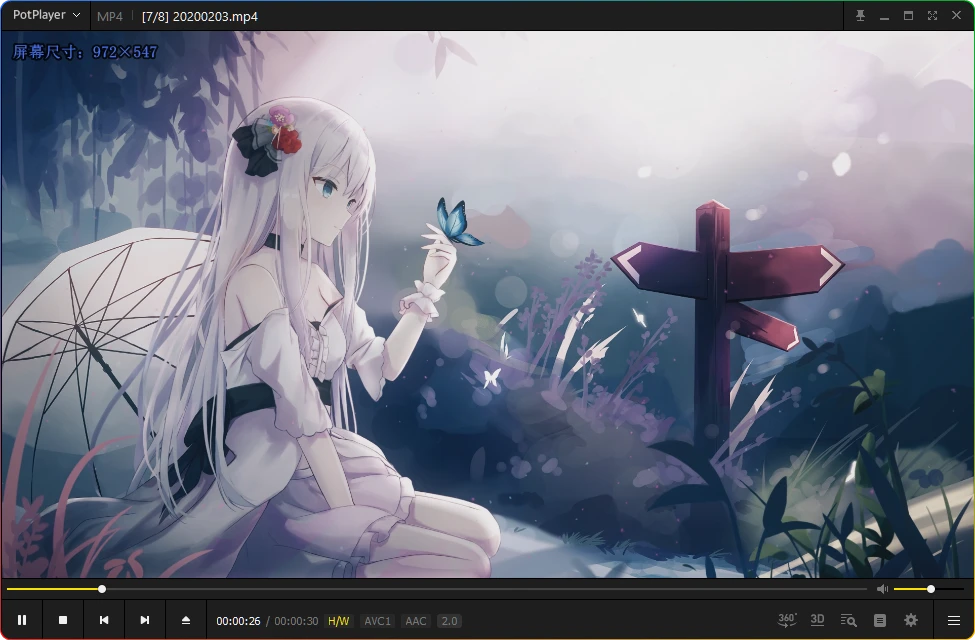Image resolution: width=975 pixels, height=640 pixels.
Task: Switch to fullscreen mode
Action: (932, 16)
